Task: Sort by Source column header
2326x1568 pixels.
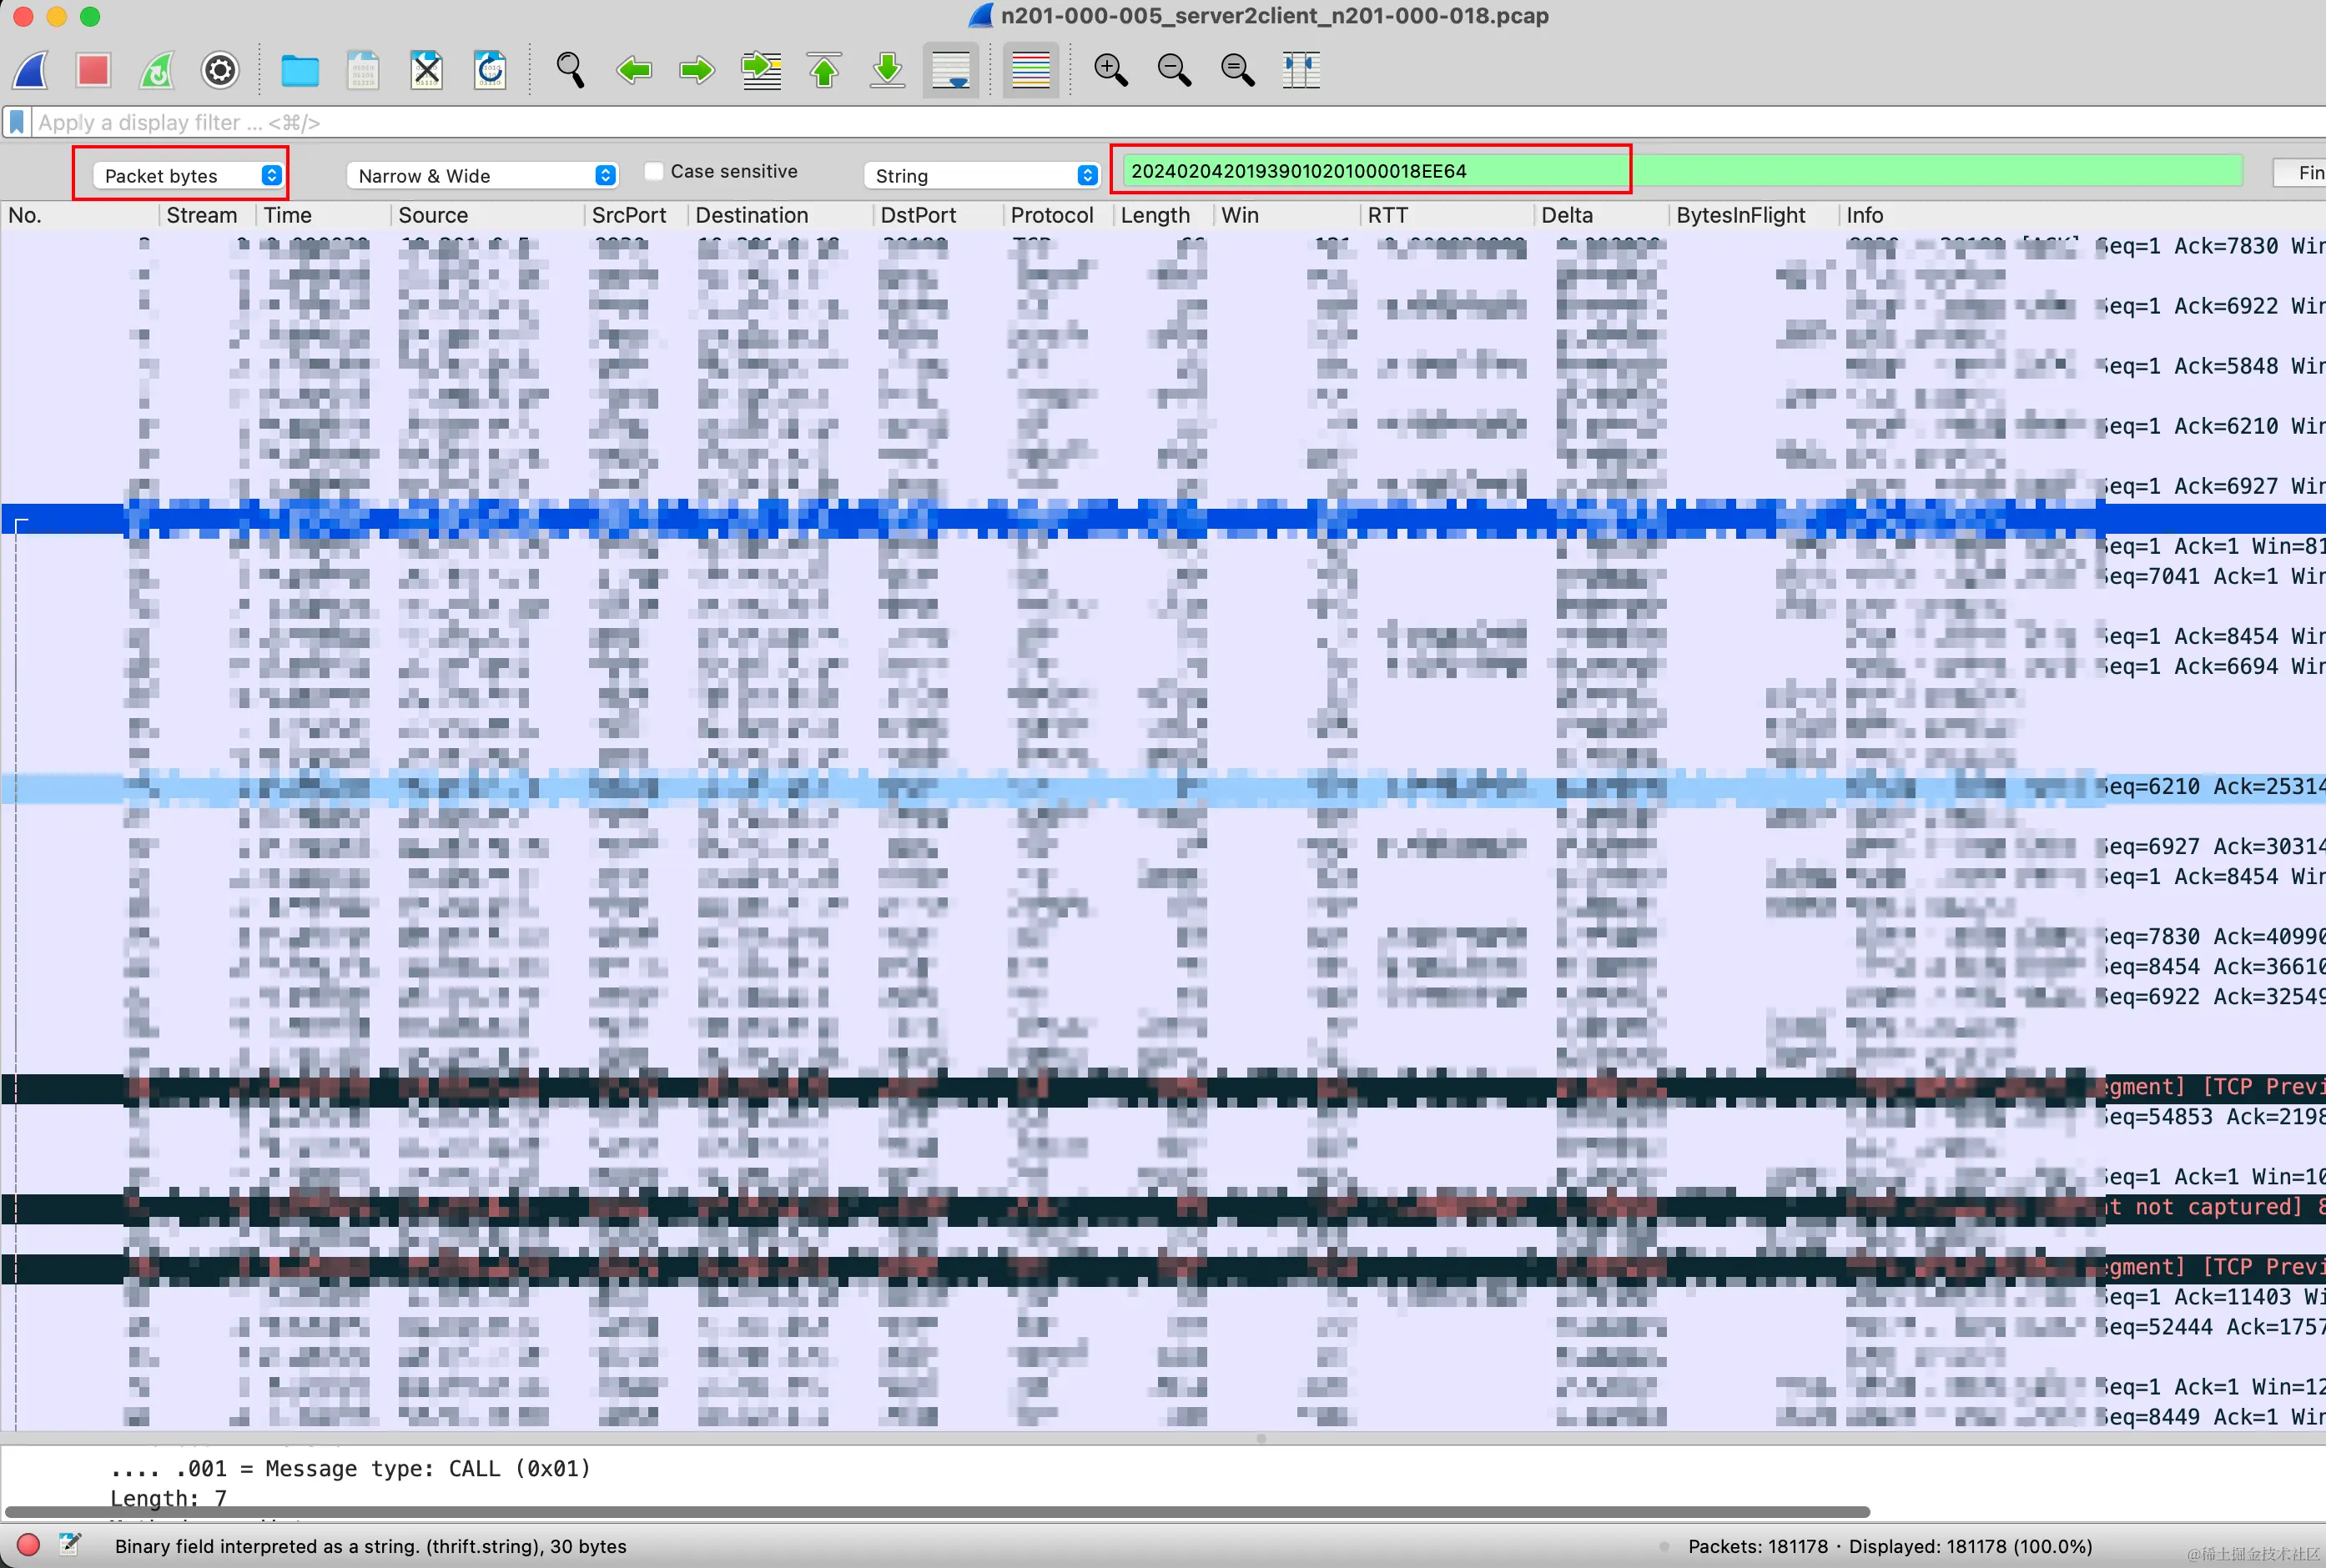Action: coord(488,215)
